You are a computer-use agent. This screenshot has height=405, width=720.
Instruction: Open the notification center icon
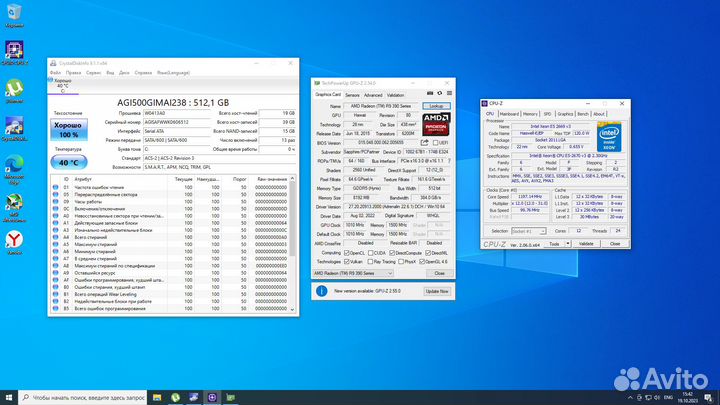click(709, 398)
